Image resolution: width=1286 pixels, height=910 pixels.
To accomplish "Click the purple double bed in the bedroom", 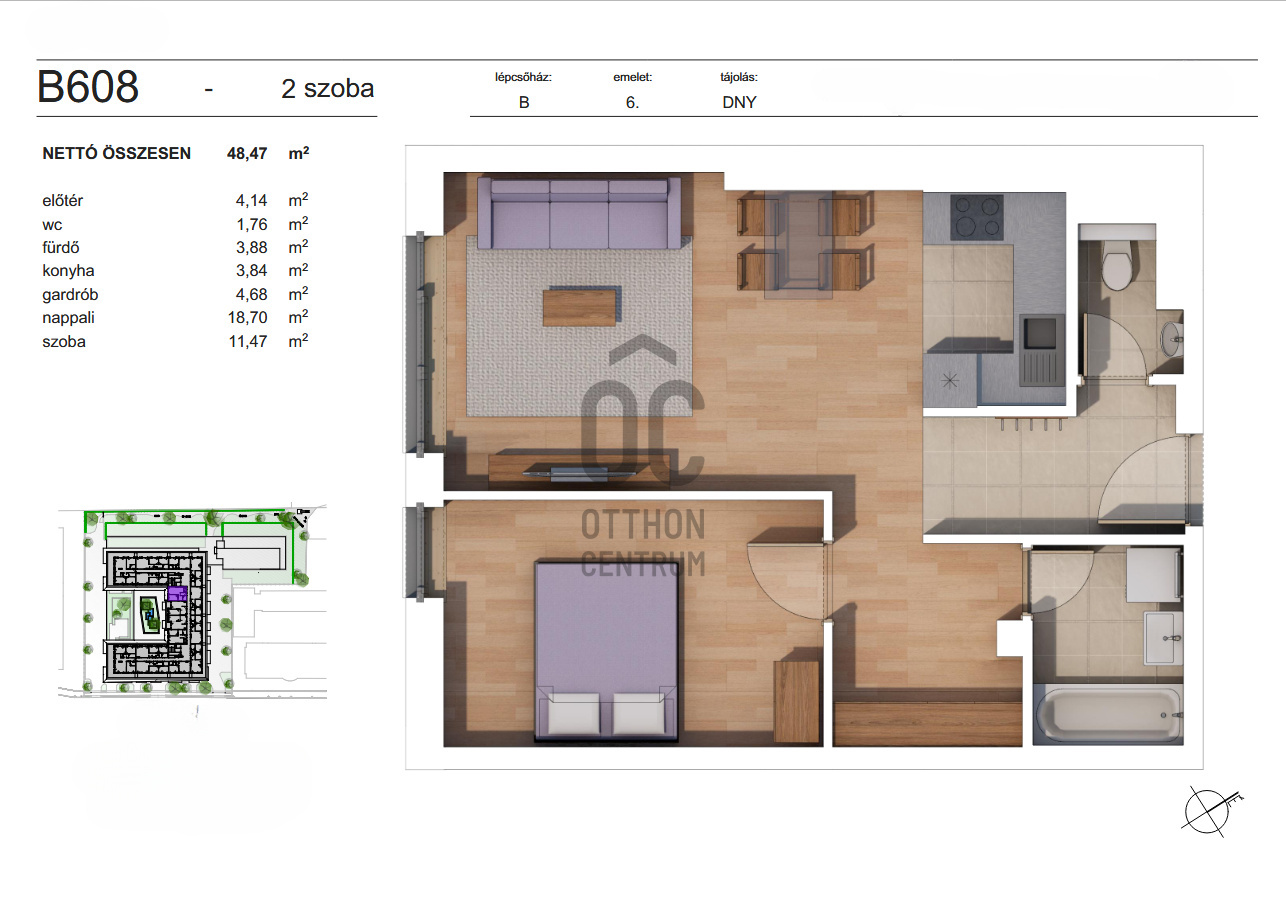I will point(607,650).
